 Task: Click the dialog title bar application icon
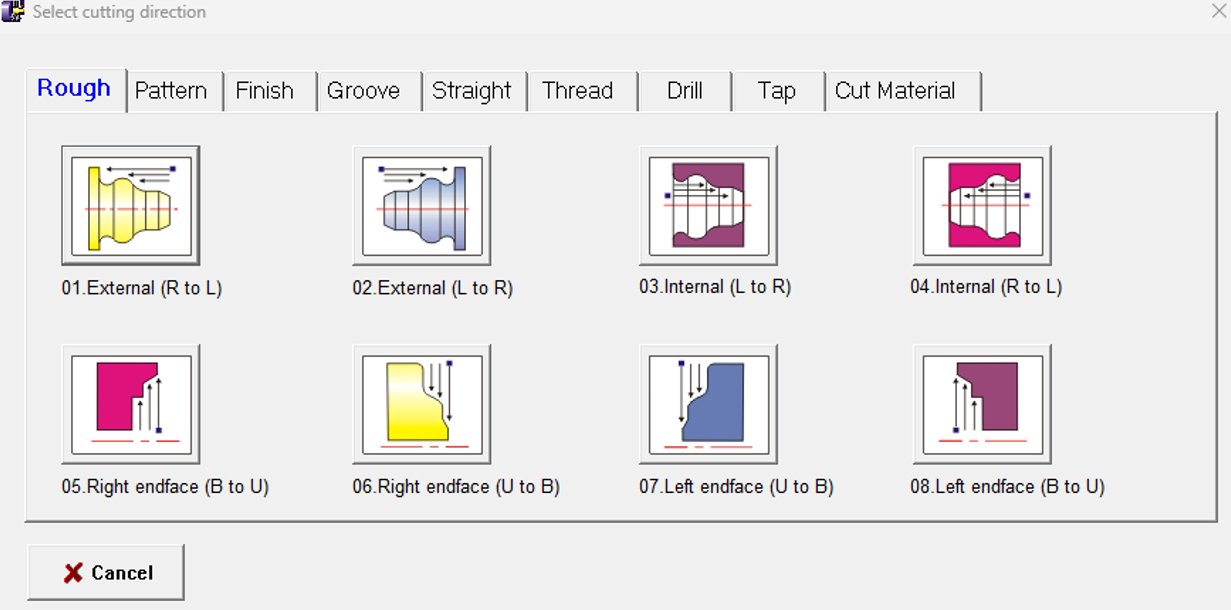click(x=13, y=12)
